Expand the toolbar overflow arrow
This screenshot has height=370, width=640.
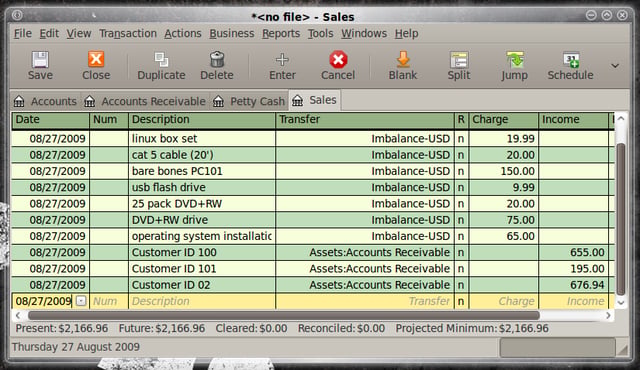(615, 65)
